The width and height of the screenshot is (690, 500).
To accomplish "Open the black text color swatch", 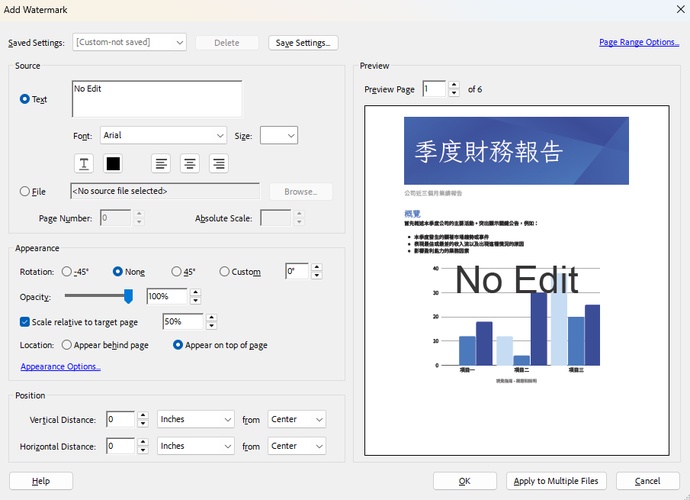I will [113, 163].
